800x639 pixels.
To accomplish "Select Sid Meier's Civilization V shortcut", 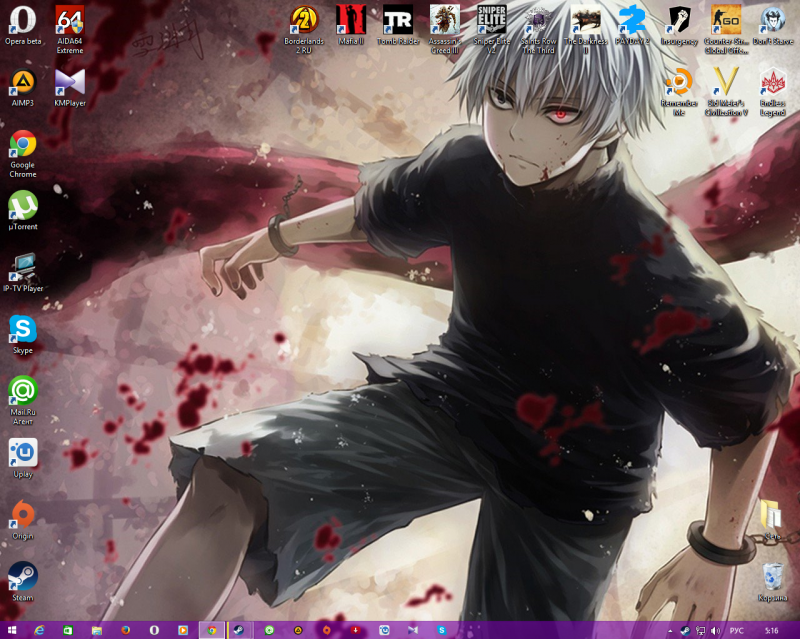I will 726,92.
